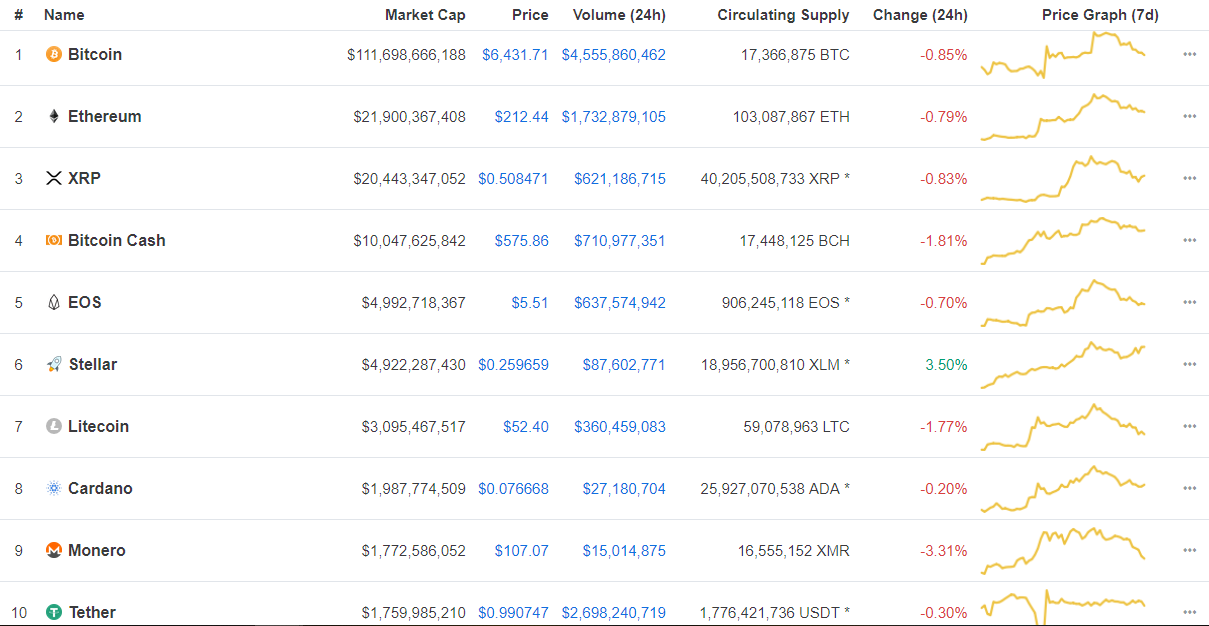Screen dimensions: 1209x626
Task: Open the Cardano 7d price graph
Action: coord(1063,489)
